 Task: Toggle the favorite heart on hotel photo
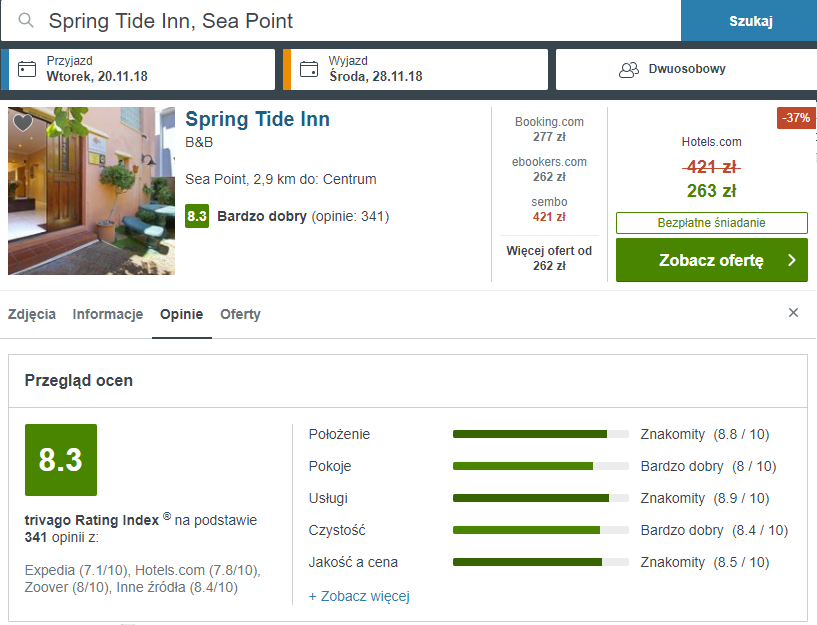tap(23, 122)
